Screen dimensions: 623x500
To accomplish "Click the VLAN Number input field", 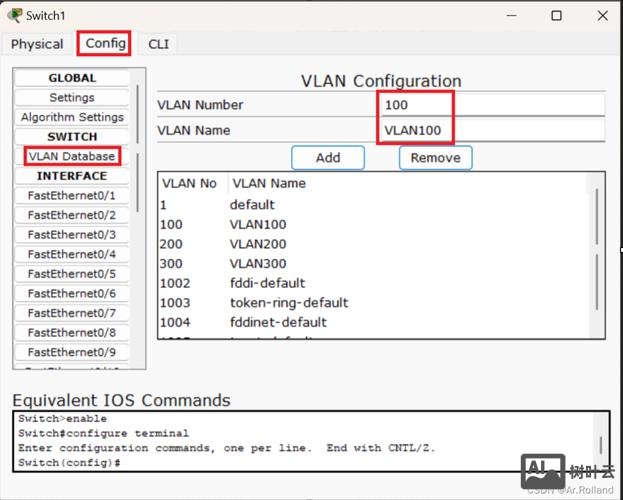I will (x=492, y=105).
